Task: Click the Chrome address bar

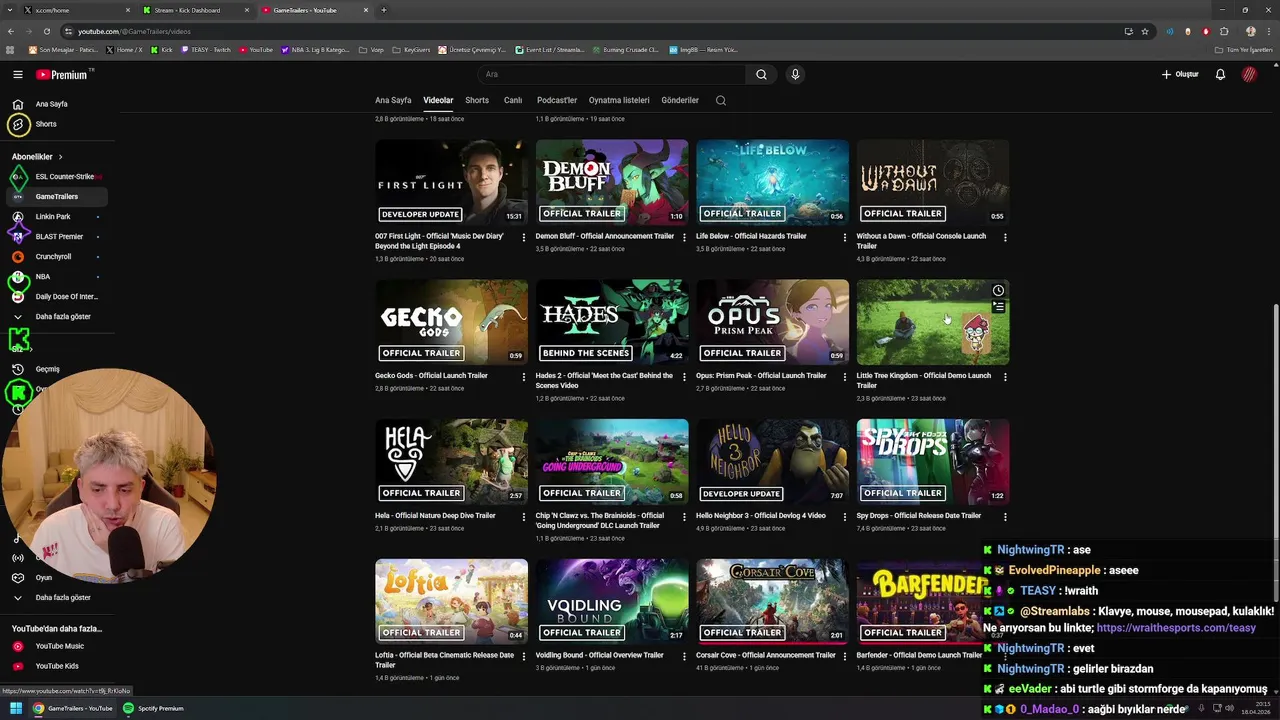Action: point(590,31)
